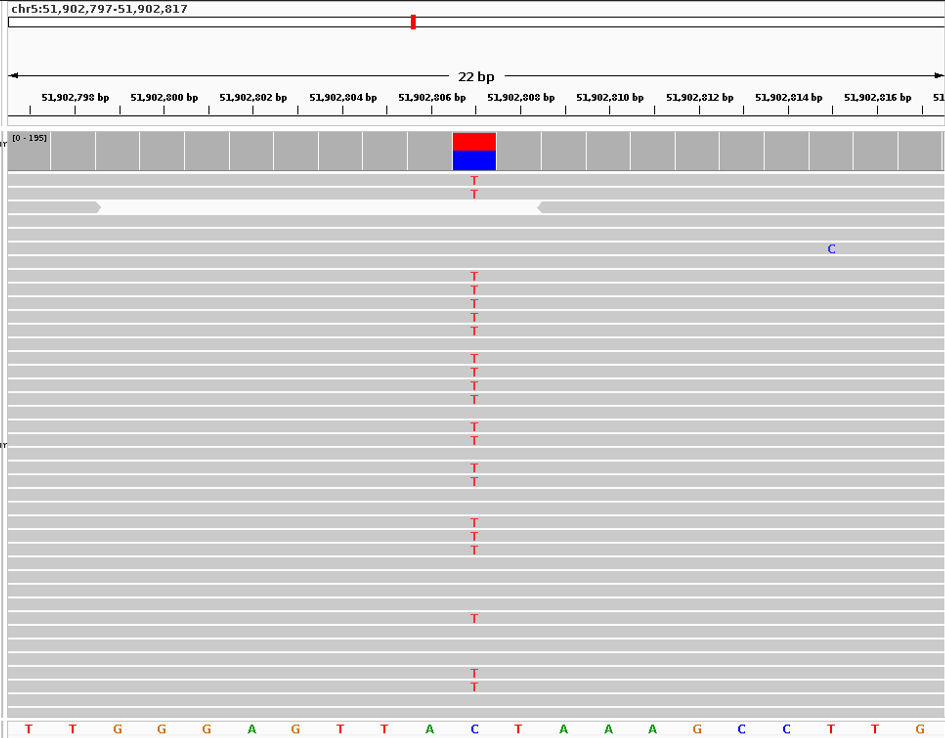Image resolution: width=945 pixels, height=738 pixels.
Task: Click the blue segment of the coverage allele bar
Action: coord(474,161)
